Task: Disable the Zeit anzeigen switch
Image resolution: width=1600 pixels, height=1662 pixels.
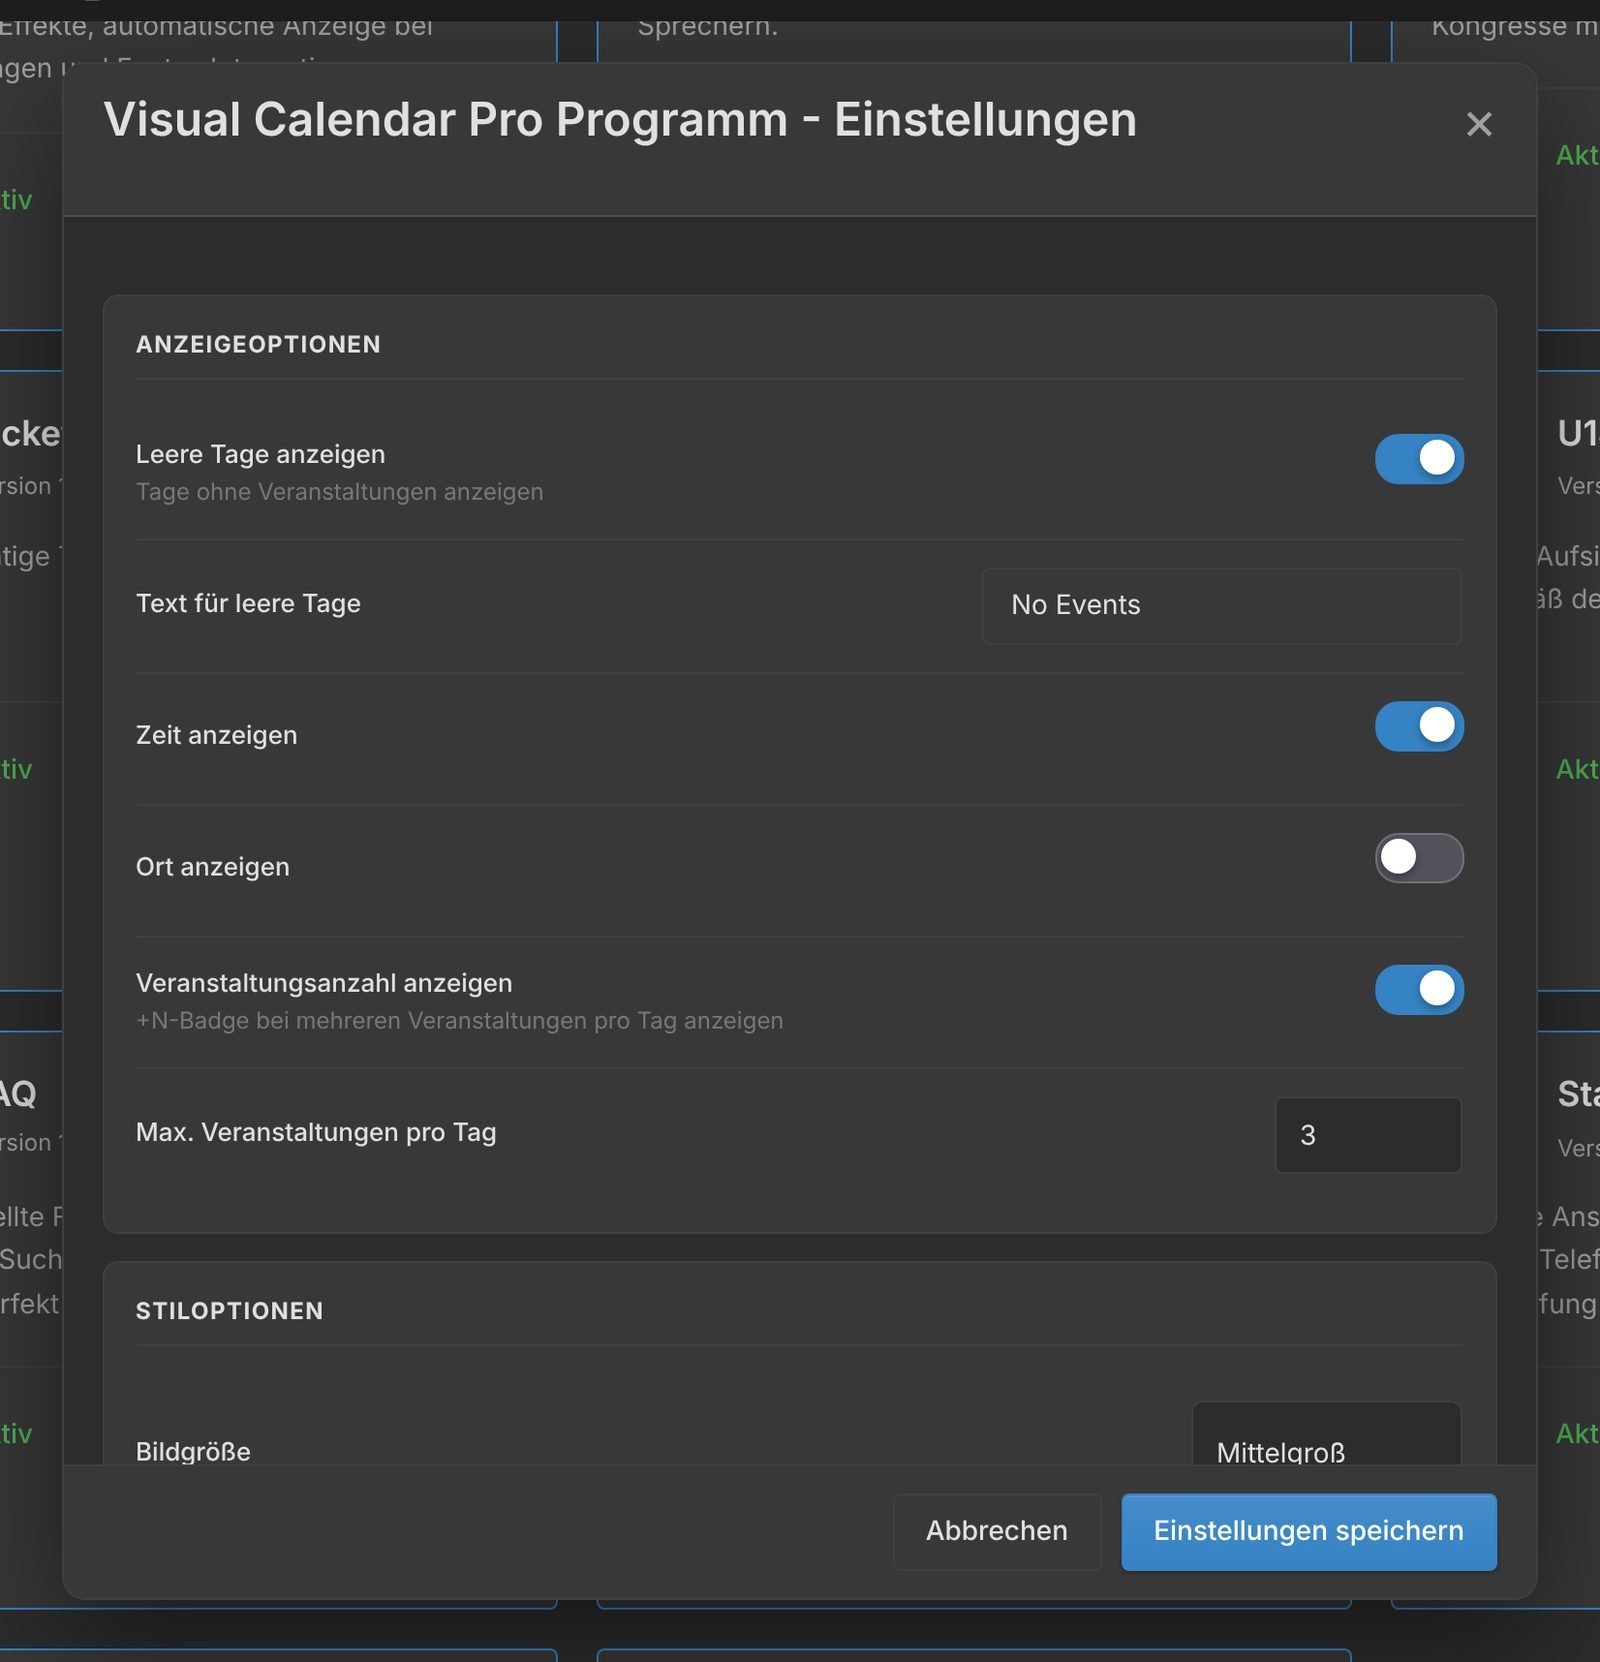Action: pos(1419,726)
